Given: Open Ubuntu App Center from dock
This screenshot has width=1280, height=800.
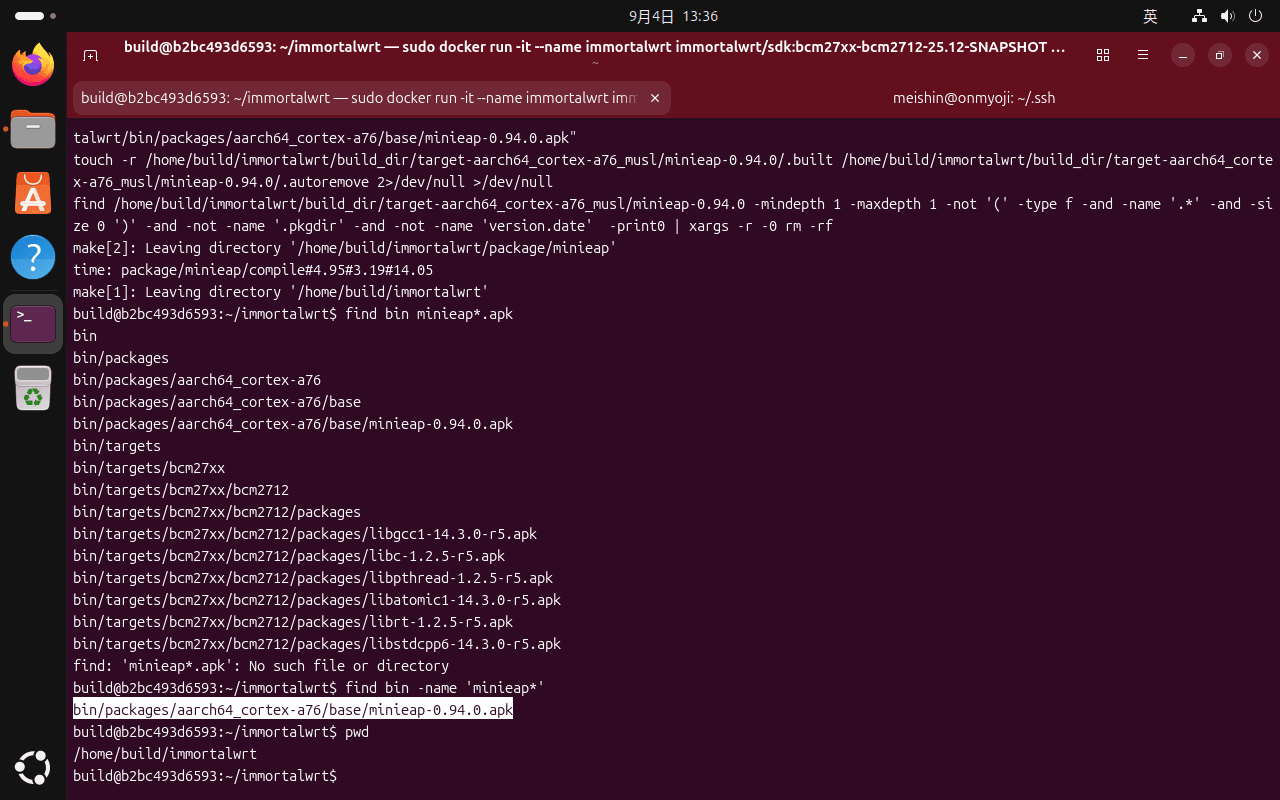Looking at the screenshot, I should tap(33, 193).
